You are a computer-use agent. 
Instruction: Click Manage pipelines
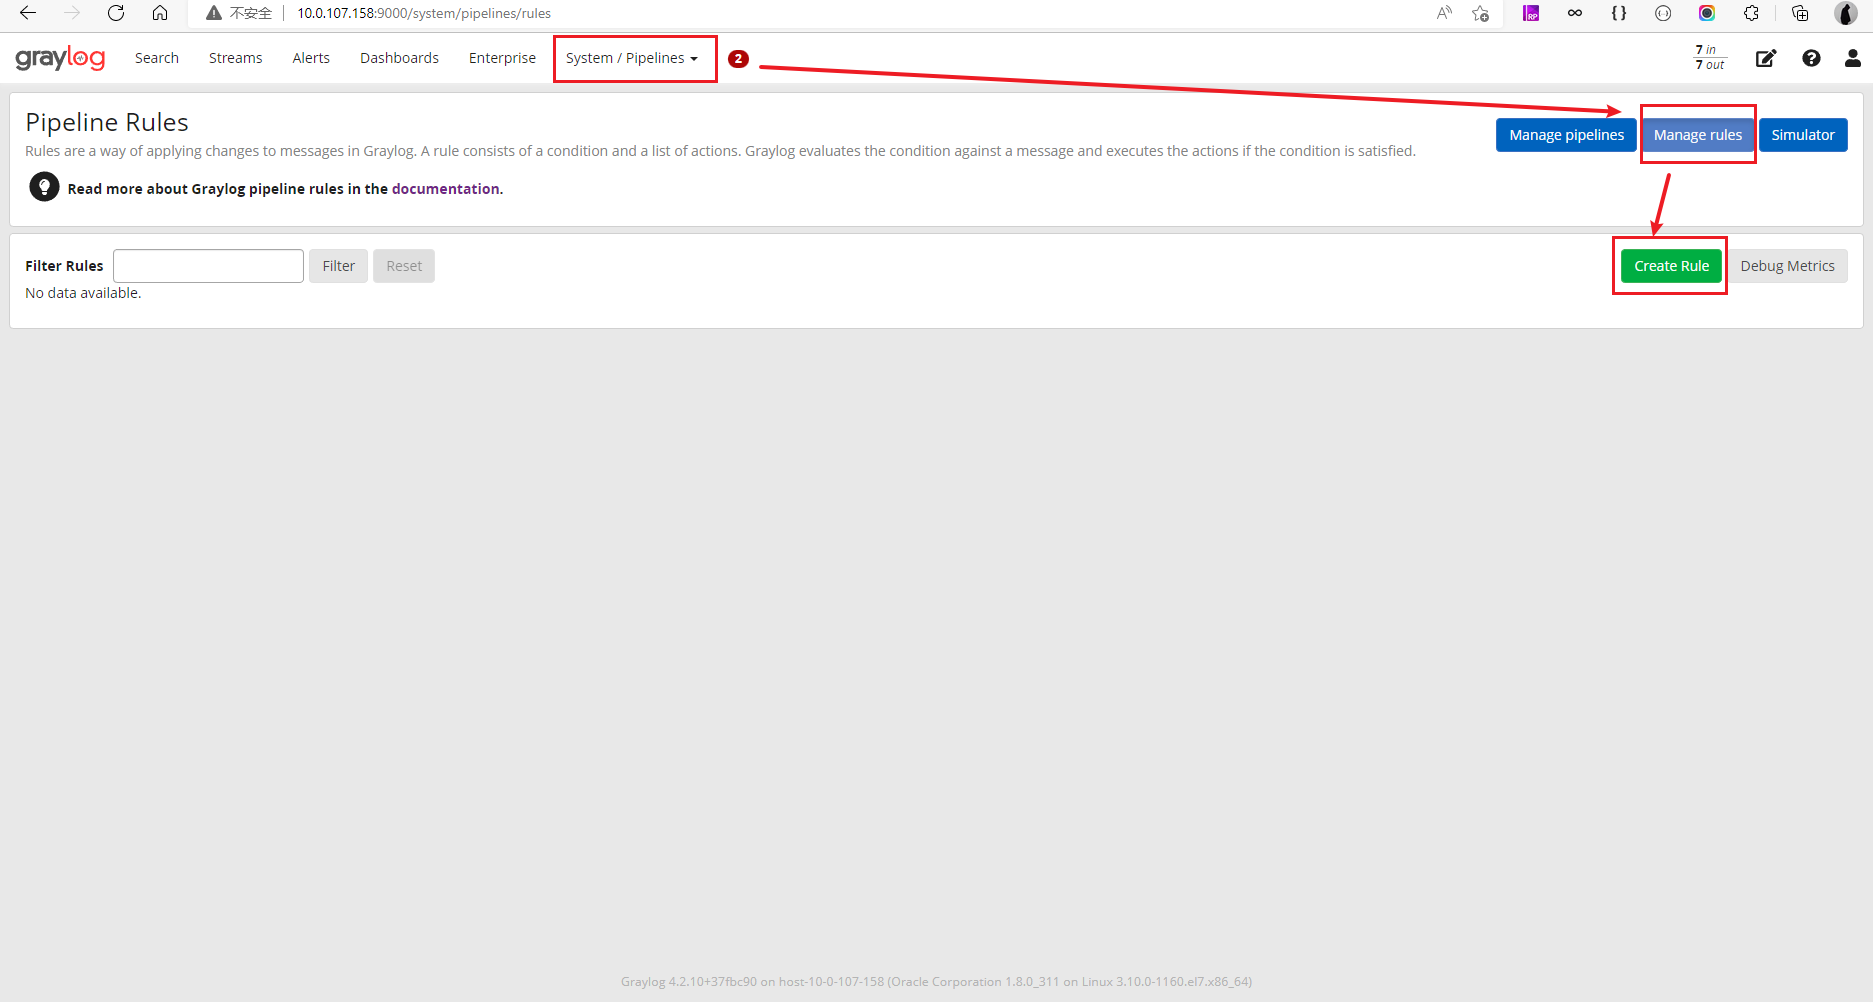(1565, 134)
